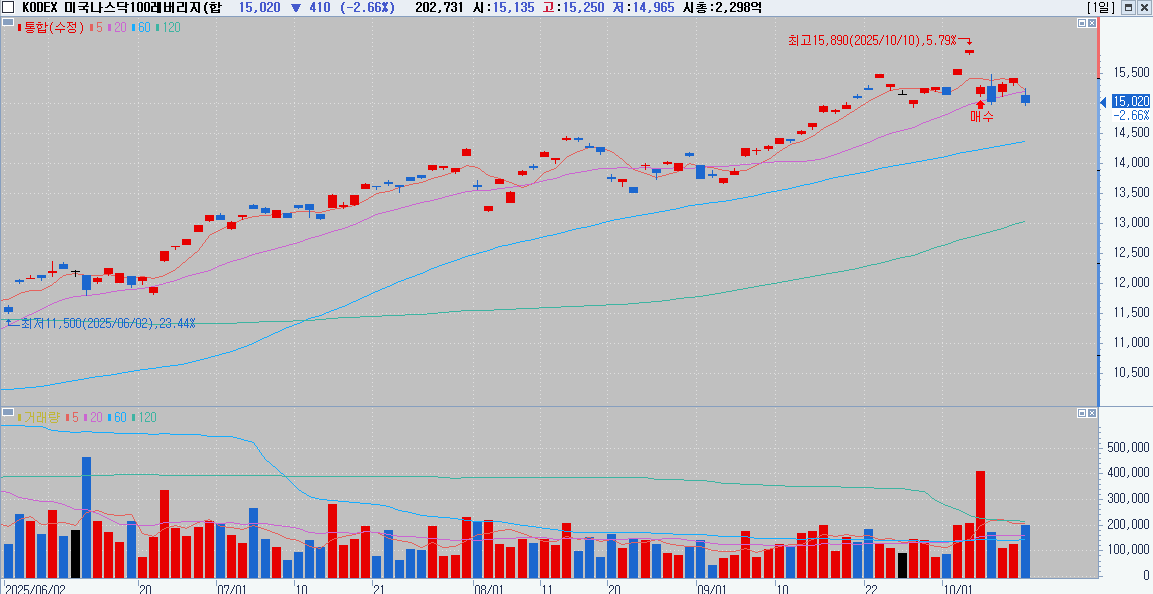
Task: Click the 500,000 volume axis label
Action: pos(1129,447)
